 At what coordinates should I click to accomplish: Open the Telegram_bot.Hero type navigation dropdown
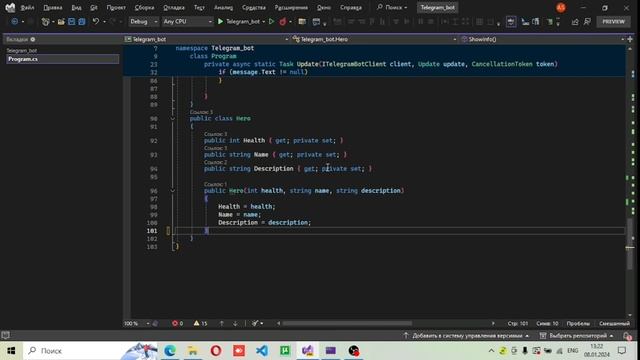pyautogui.click(x=374, y=39)
